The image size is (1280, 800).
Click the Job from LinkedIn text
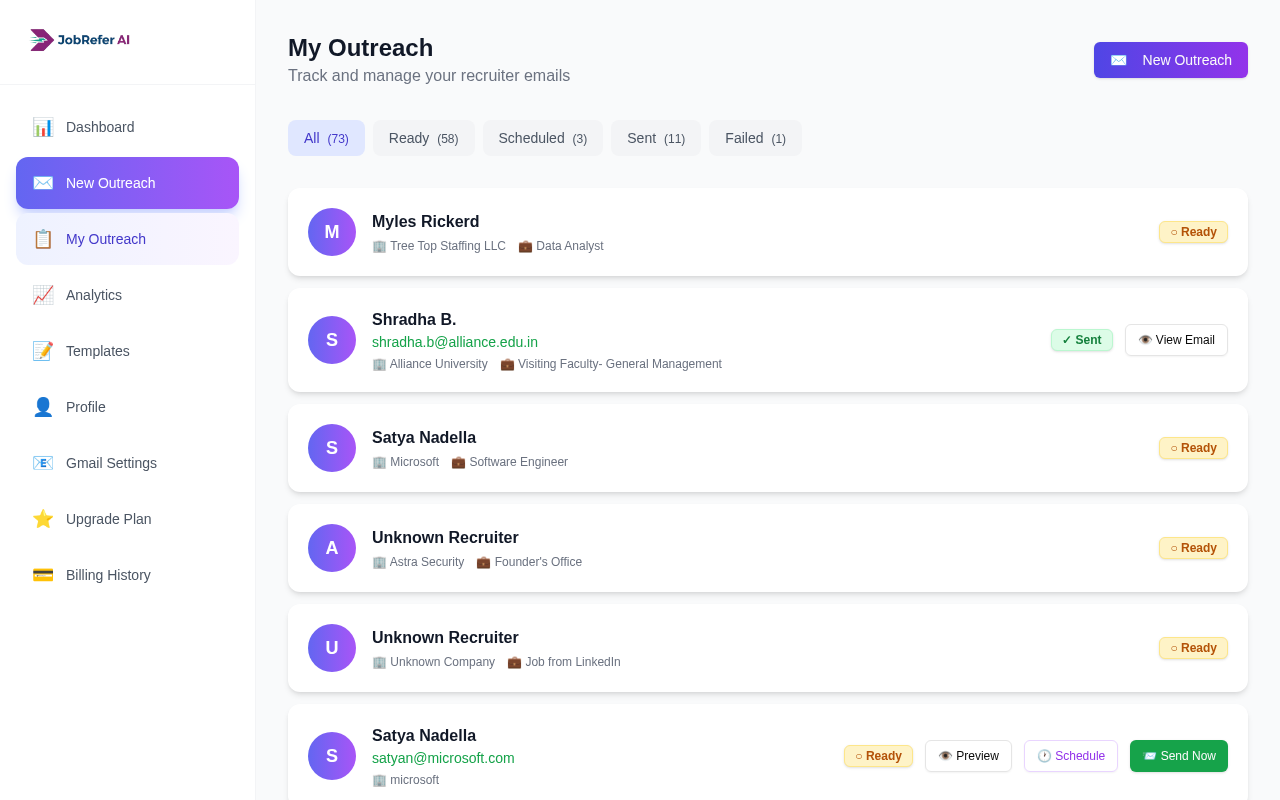pyautogui.click(x=573, y=662)
